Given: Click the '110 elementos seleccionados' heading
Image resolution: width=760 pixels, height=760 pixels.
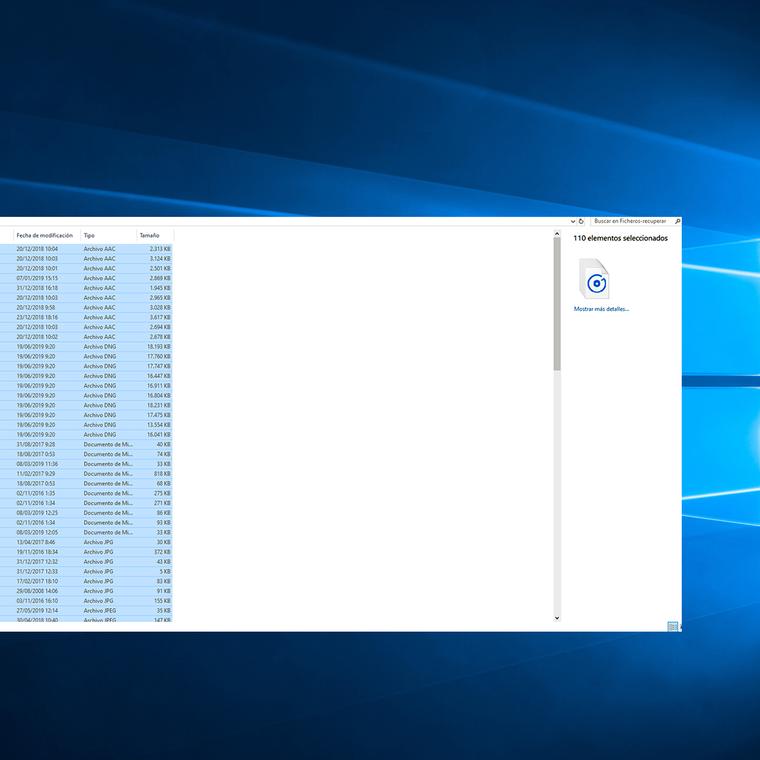Looking at the screenshot, I should (x=620, y=239).
